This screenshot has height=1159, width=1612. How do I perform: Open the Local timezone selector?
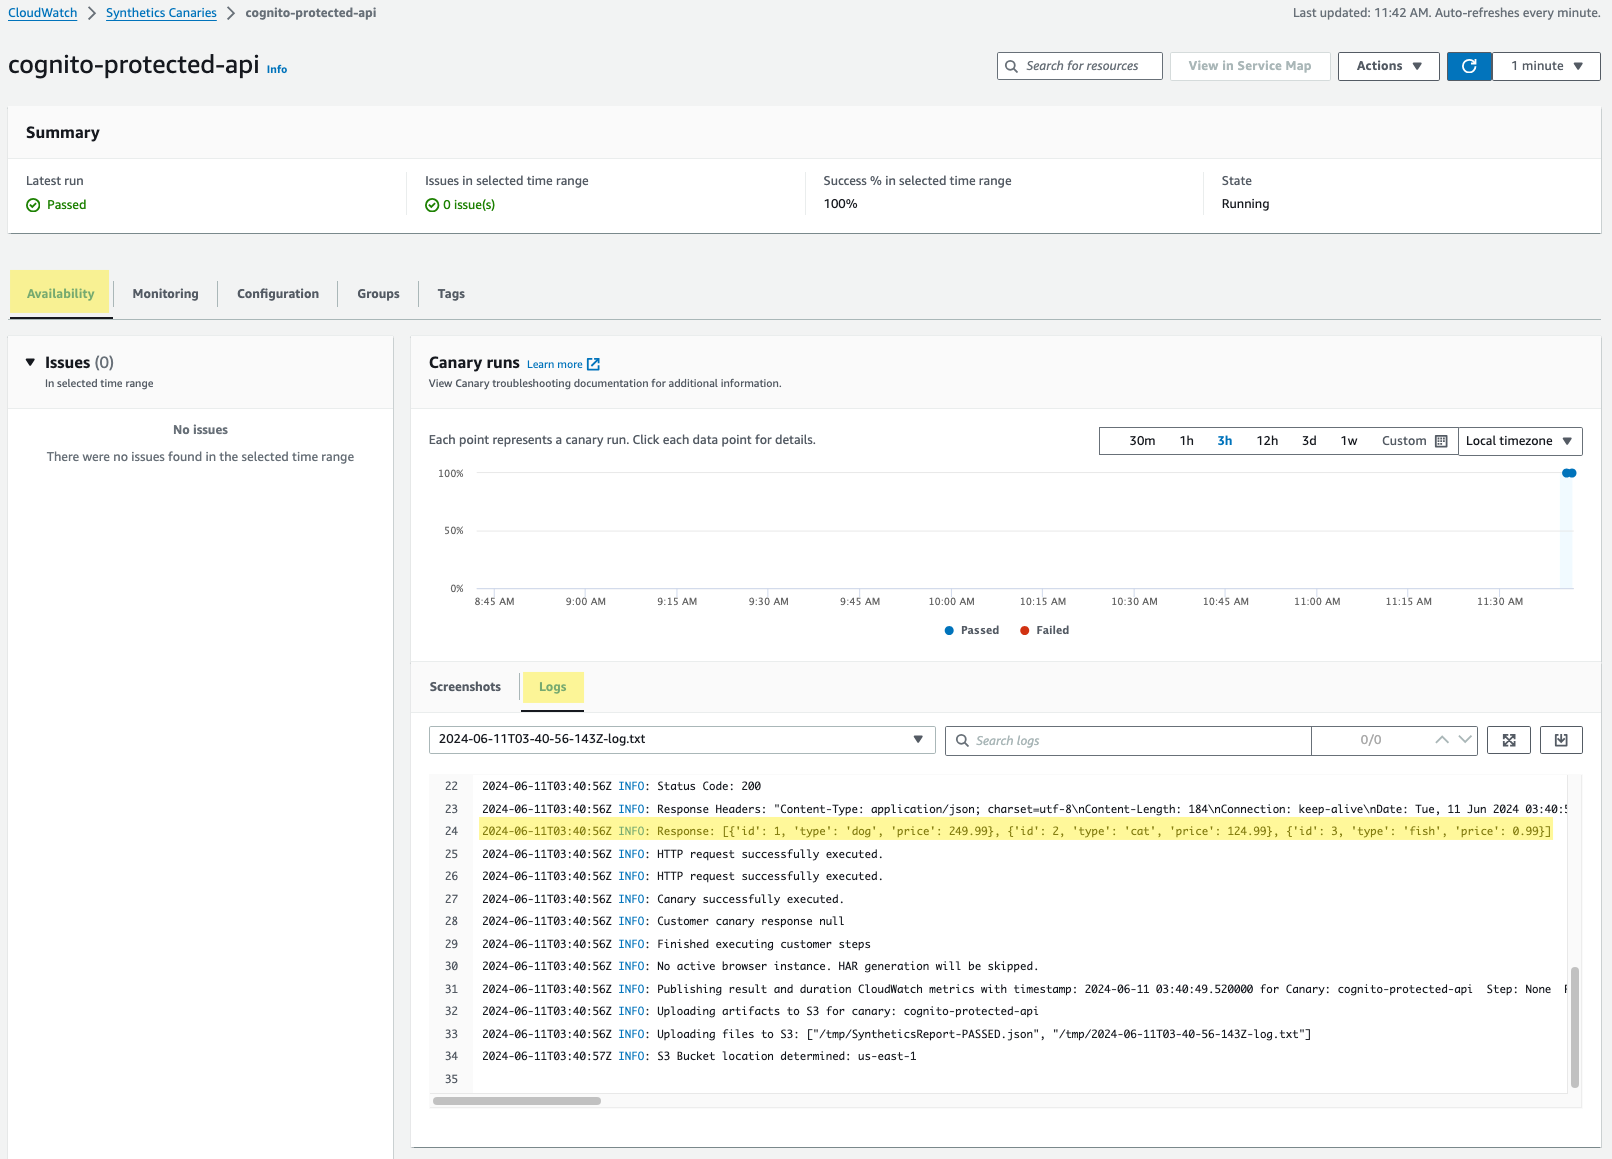pyautogui.click(x=1520, y=440)
